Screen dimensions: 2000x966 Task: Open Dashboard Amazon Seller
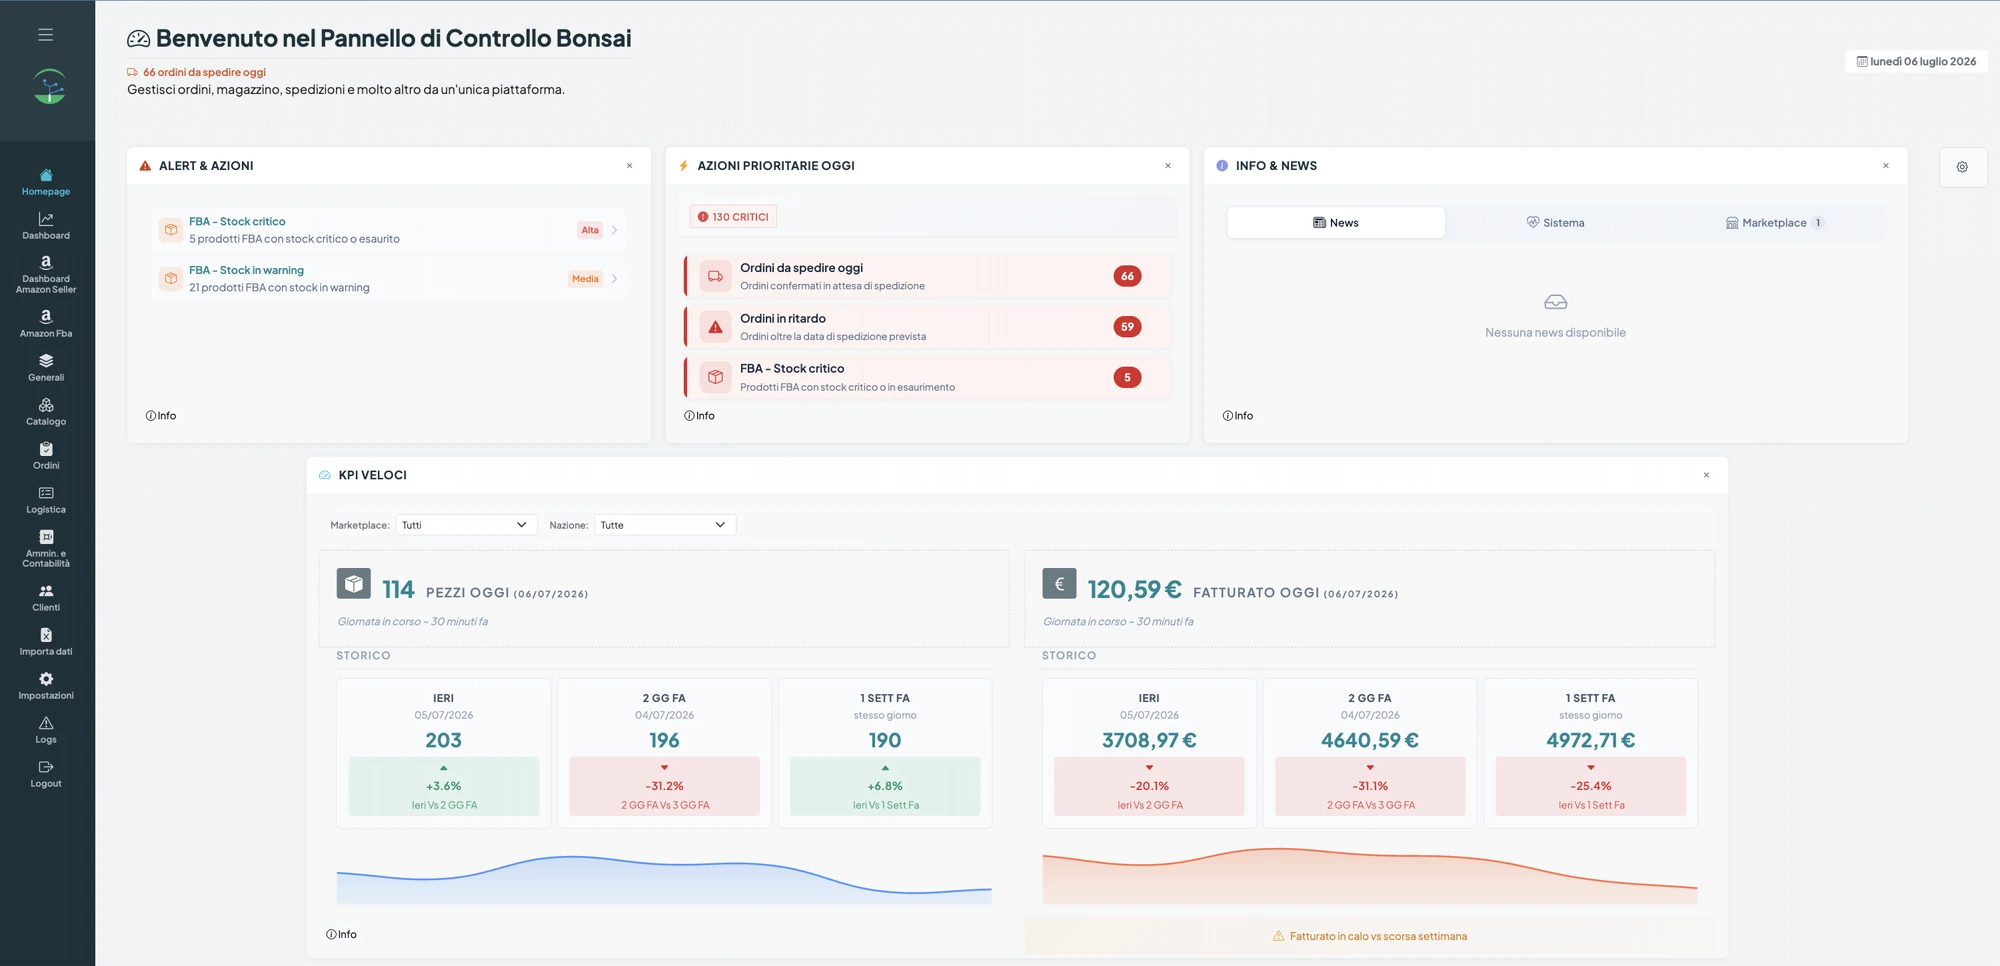tap(46, 275)
